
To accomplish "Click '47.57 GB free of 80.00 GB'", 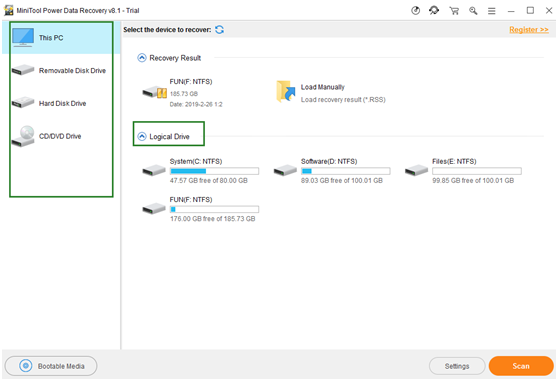I will (209, 181).
